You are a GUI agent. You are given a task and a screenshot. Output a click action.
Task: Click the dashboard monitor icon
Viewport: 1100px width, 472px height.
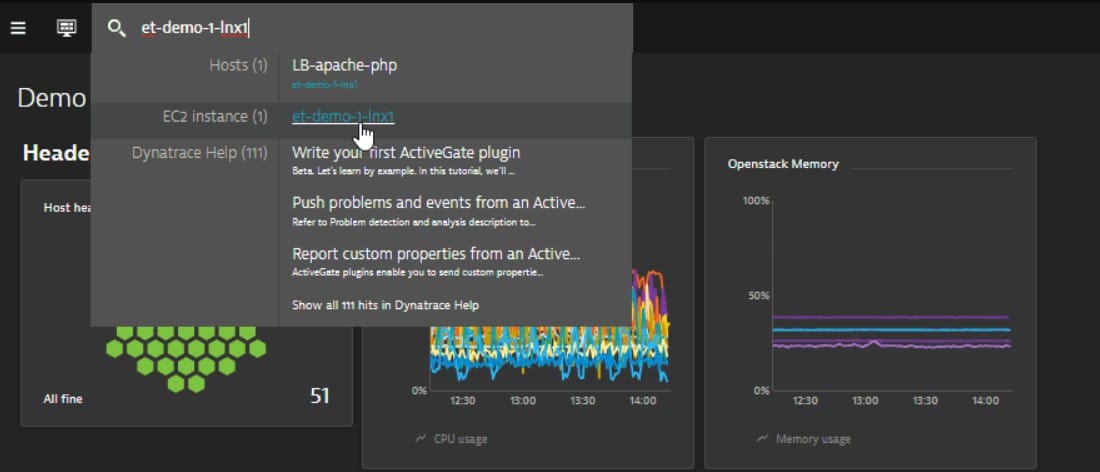(67, 28)
